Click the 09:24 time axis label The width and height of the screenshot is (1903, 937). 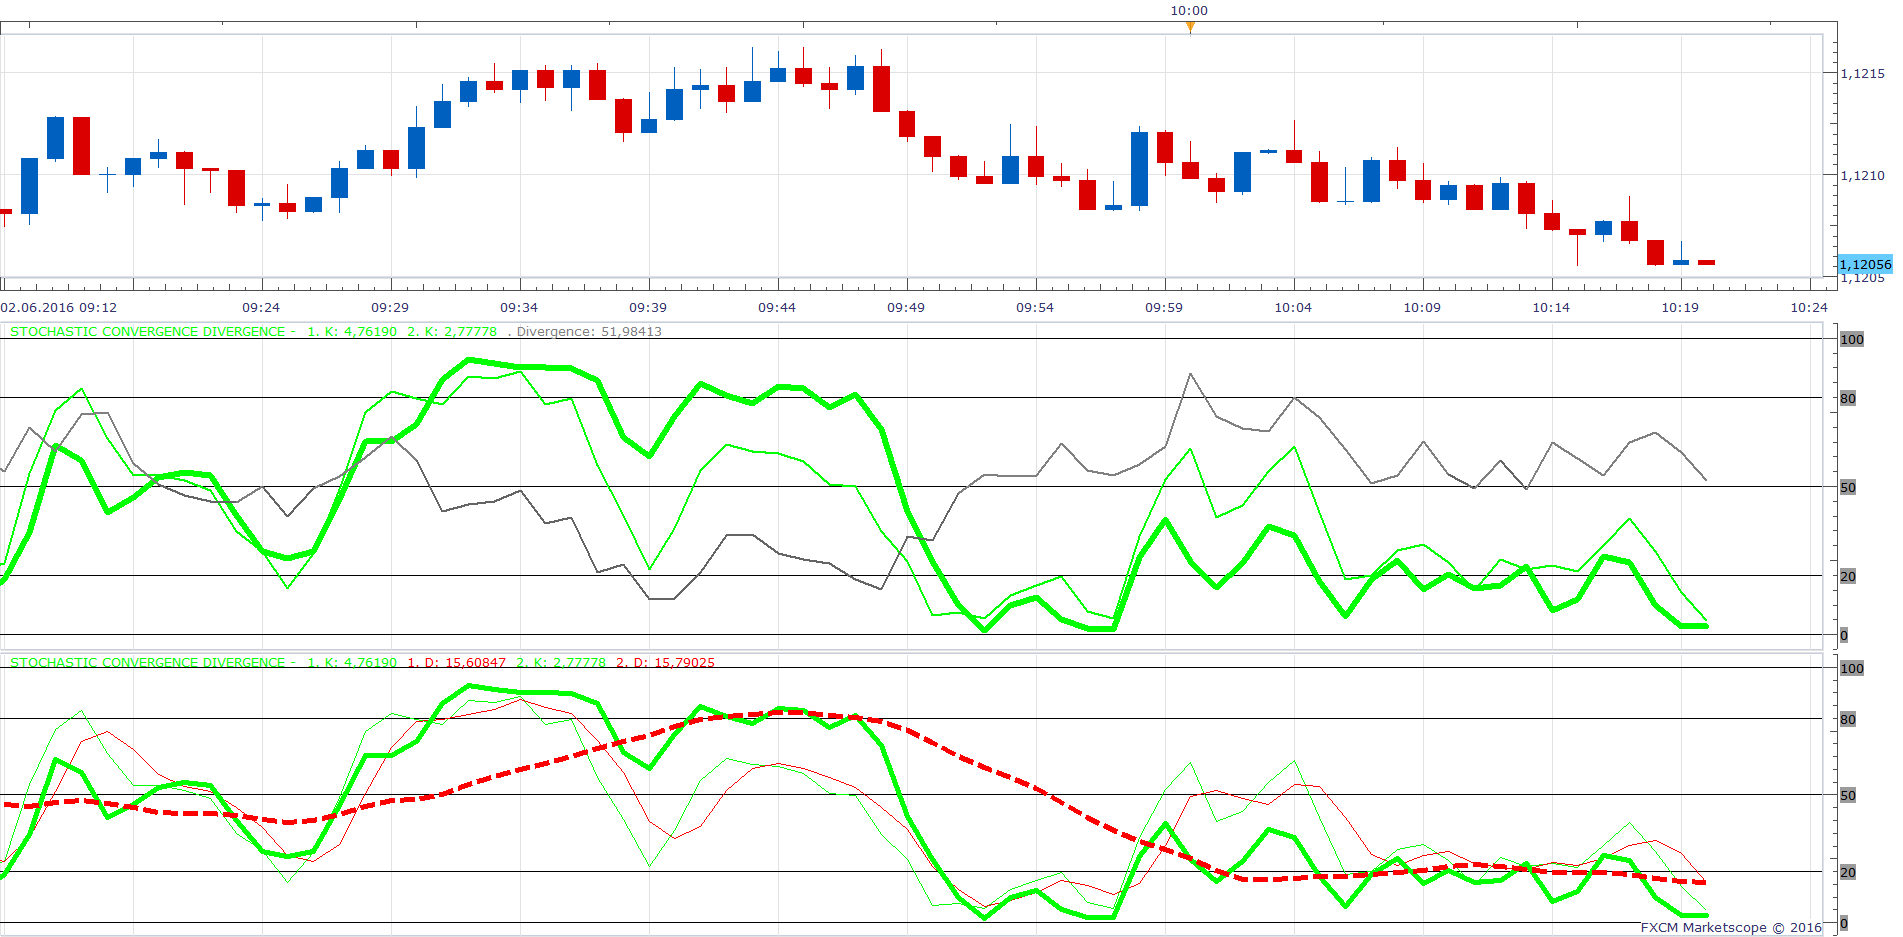click(261, 307)
